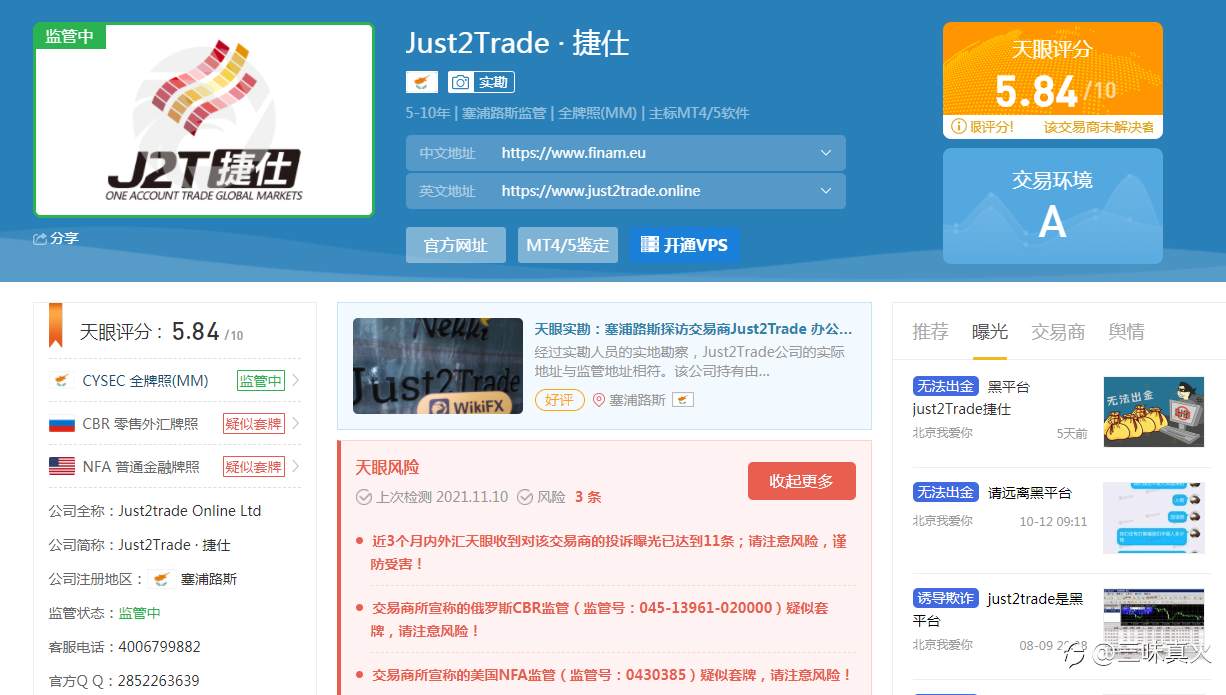The width and height of the screenshot is (1226, 695).
Task: Click the 开通VPS button
Action: point(684,245)
